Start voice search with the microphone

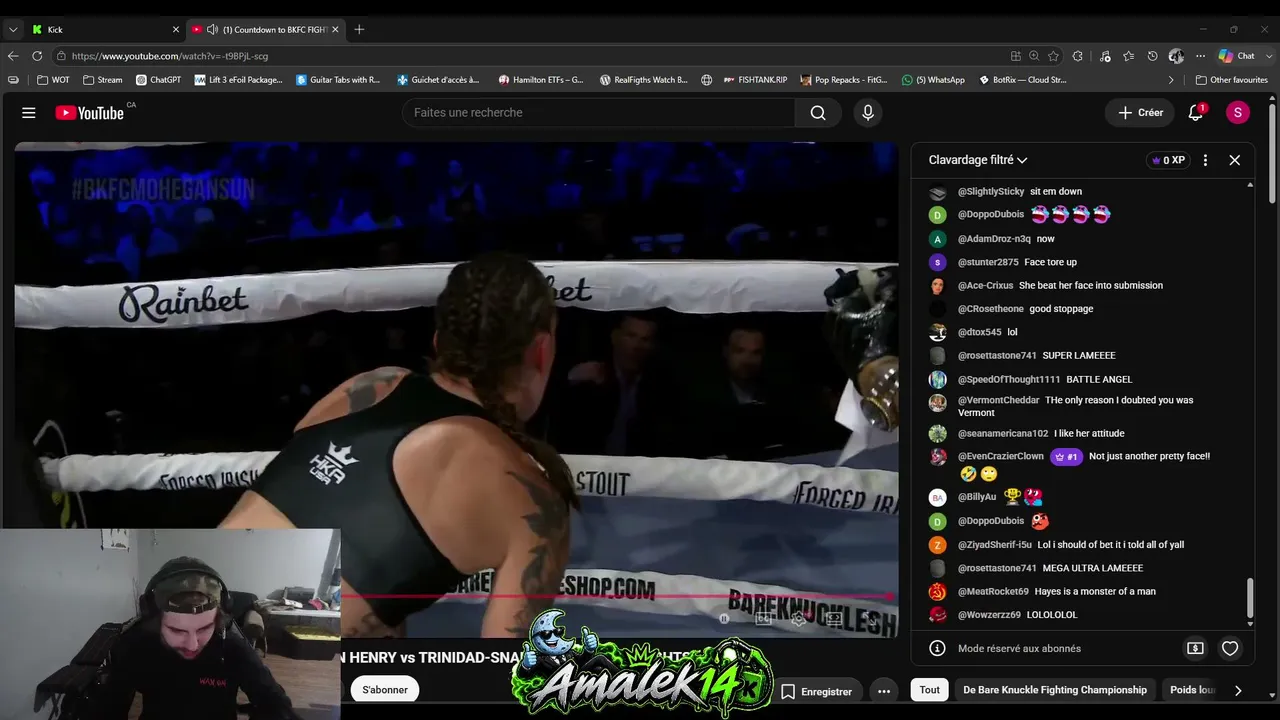coord(868,113)
